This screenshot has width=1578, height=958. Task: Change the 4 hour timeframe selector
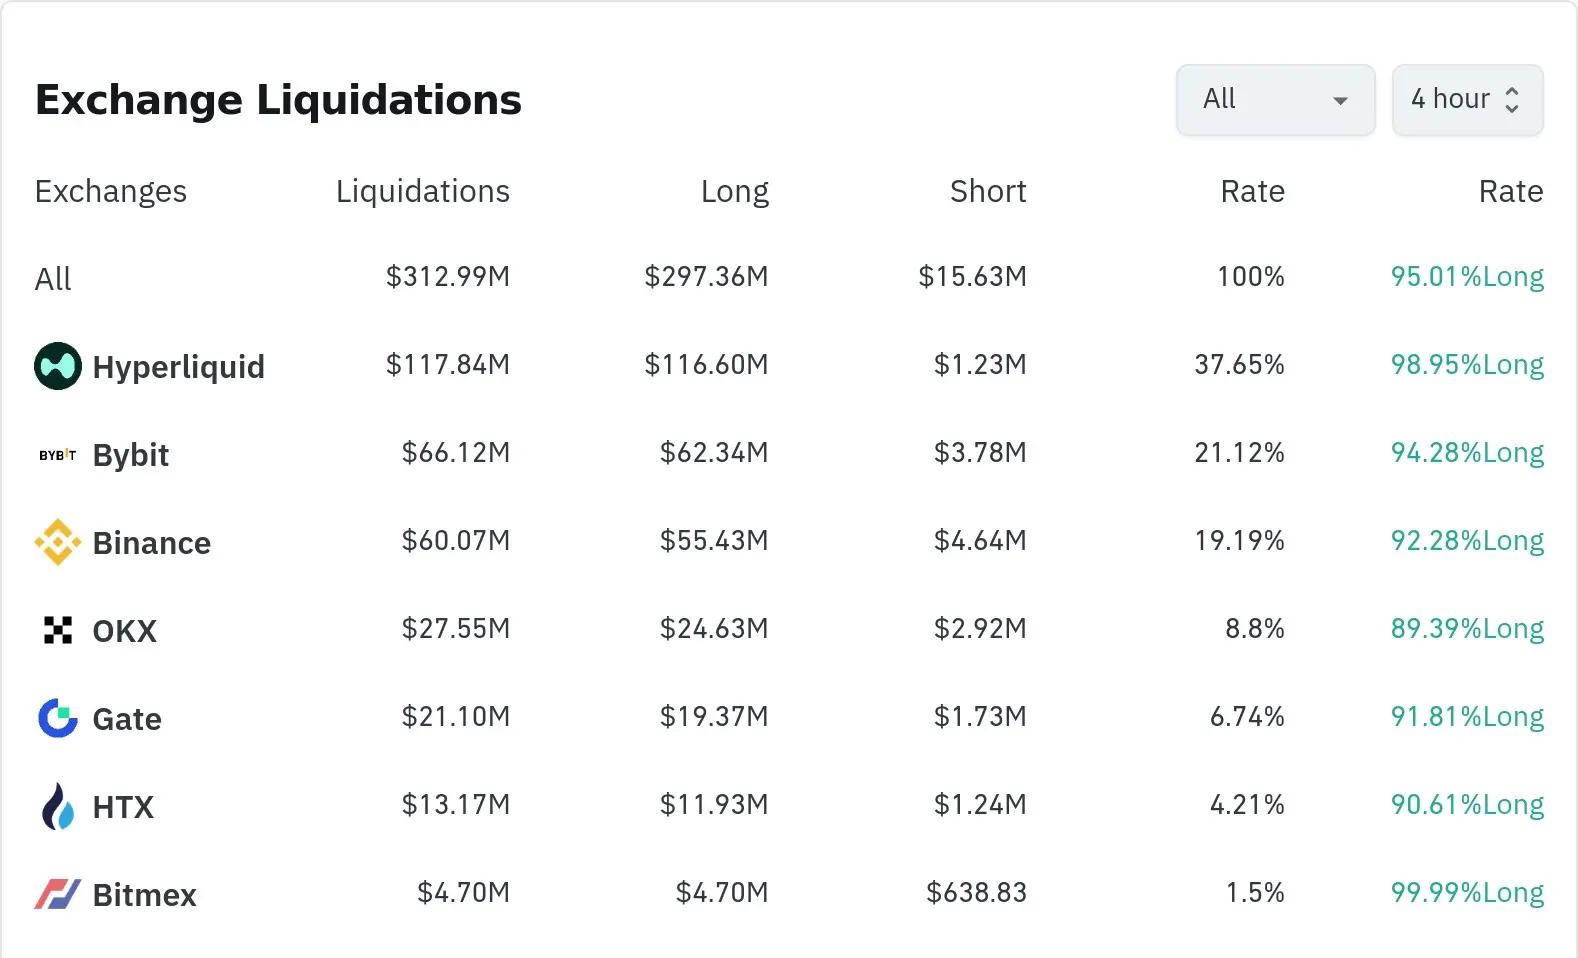click(1467, 100)
